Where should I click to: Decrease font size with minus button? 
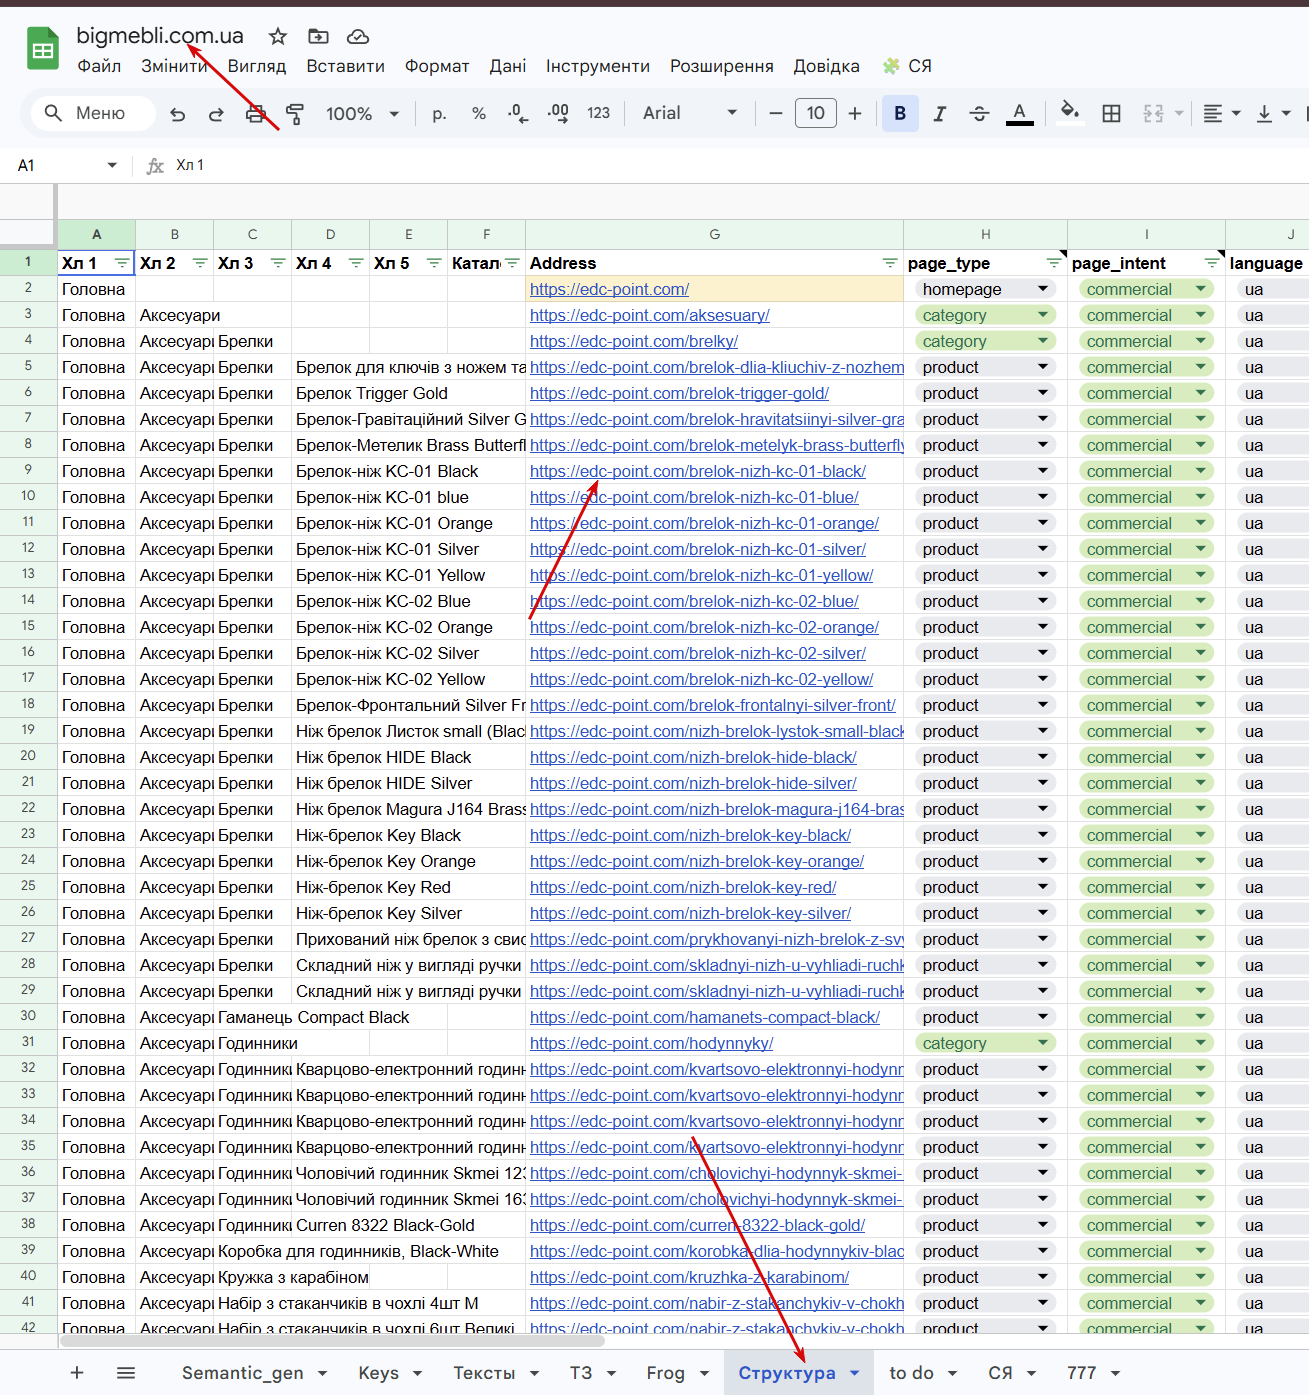[776, 114]
